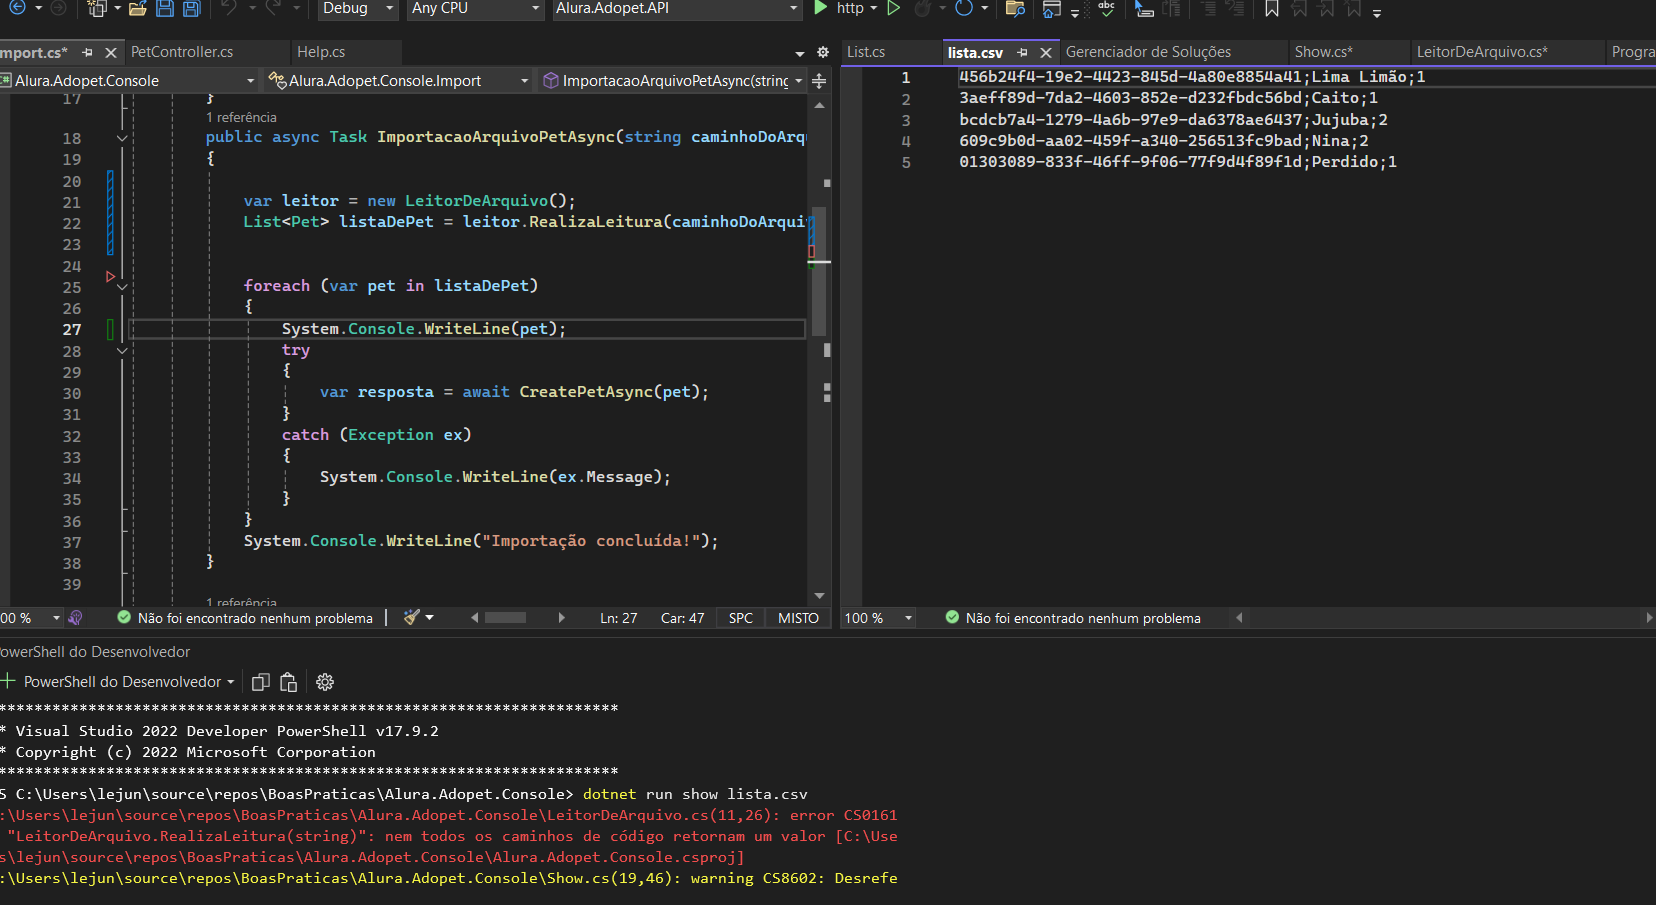The height and width of the screenshot is (905, 1656).
Task: Click the code cleanup broom icon
Action: pyautogui.click(x=412, y=618)
